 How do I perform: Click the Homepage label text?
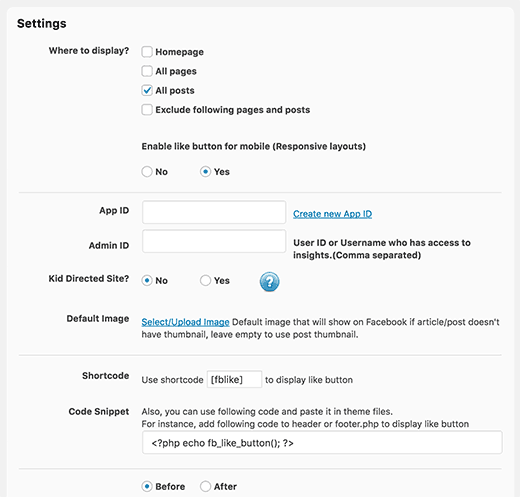tap(179, 52)
